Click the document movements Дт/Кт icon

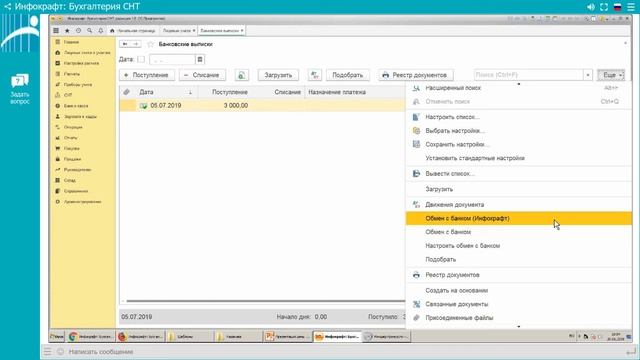(314, 75)
